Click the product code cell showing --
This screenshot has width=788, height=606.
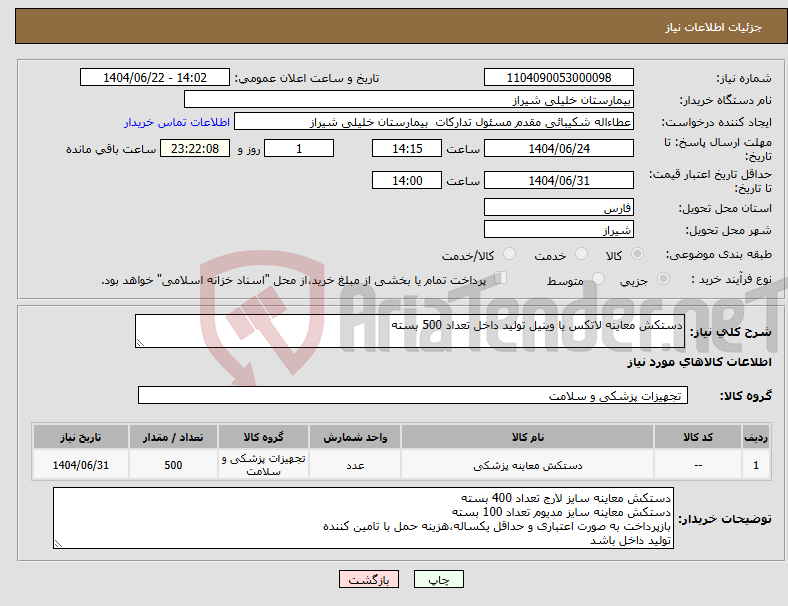[x=698, y=465]
